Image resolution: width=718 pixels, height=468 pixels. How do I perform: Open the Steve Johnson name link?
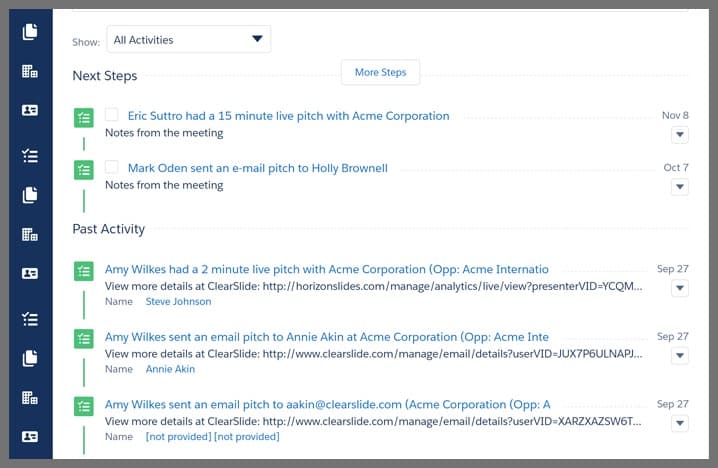point(178,301)
